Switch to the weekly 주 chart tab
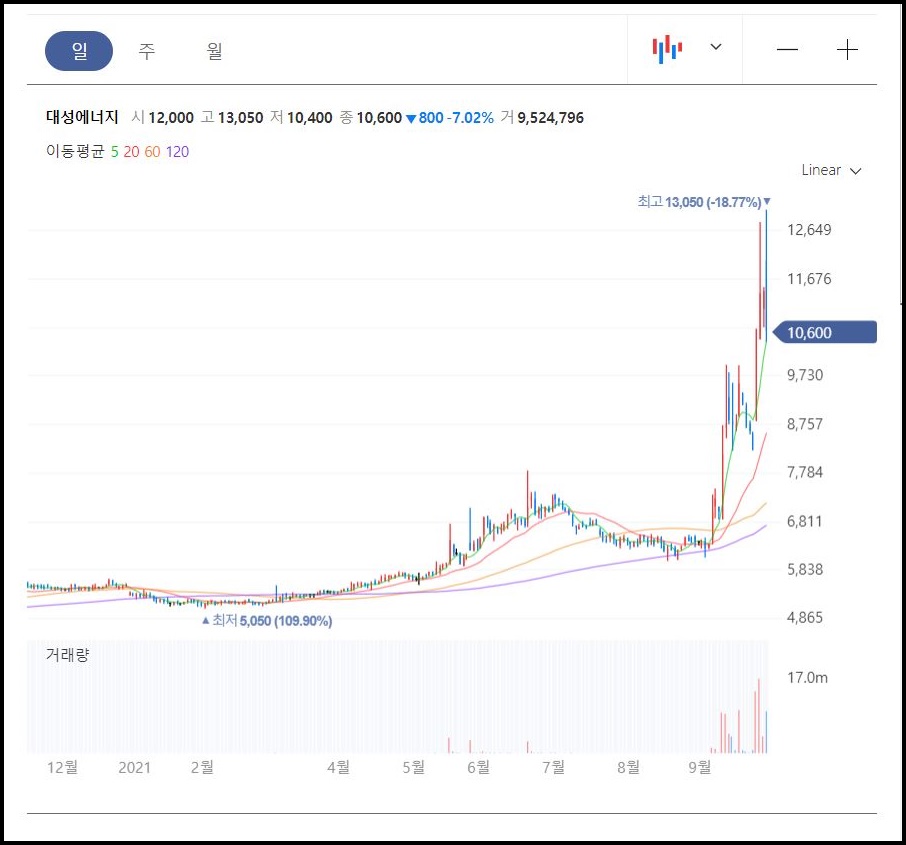The width and height of the screenshot is (906, 845). tap(147, 51)
